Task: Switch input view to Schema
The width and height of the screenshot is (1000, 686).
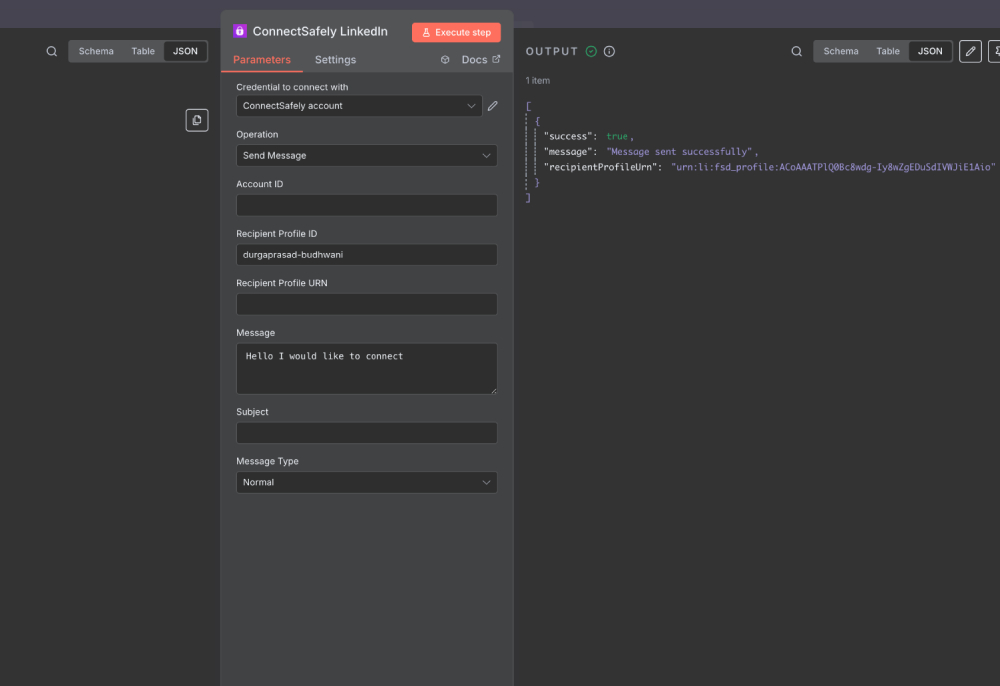Action: point(96,50)
